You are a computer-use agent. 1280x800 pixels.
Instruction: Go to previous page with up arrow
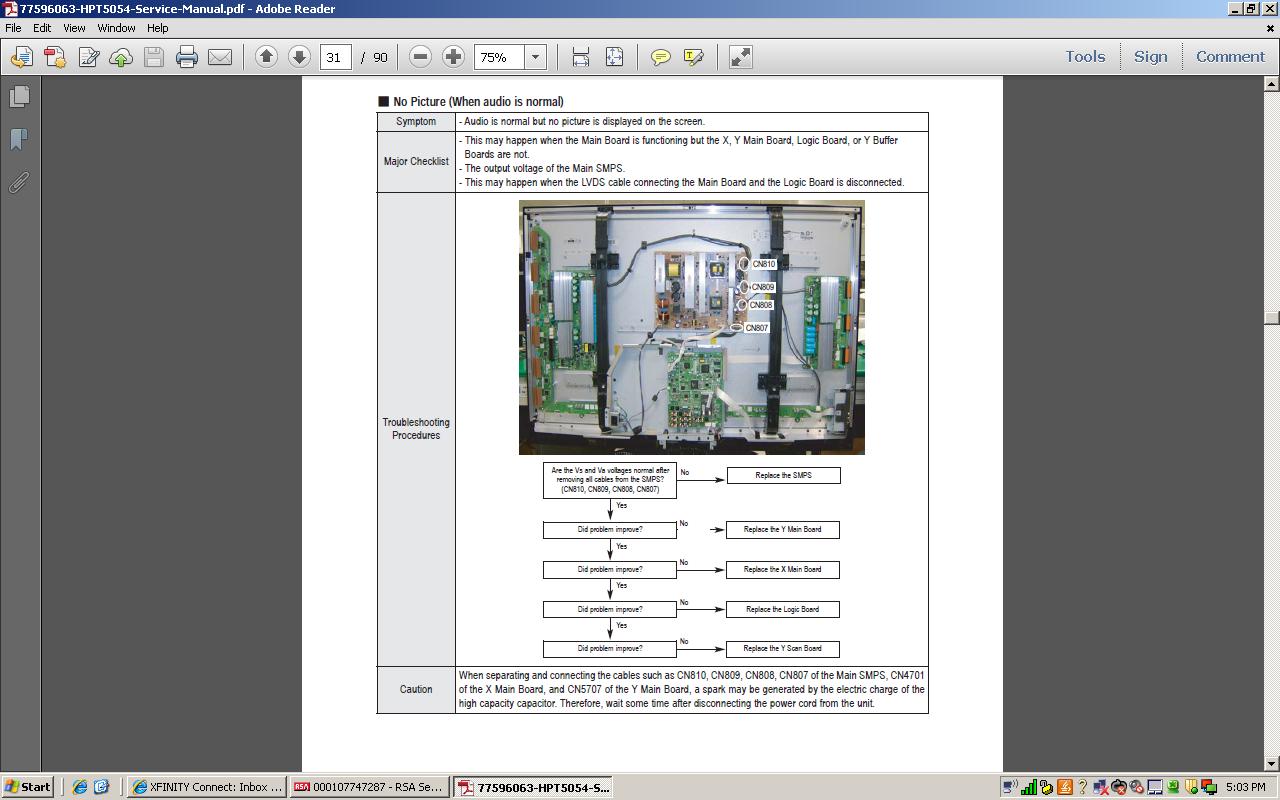(x=266, y=57)
